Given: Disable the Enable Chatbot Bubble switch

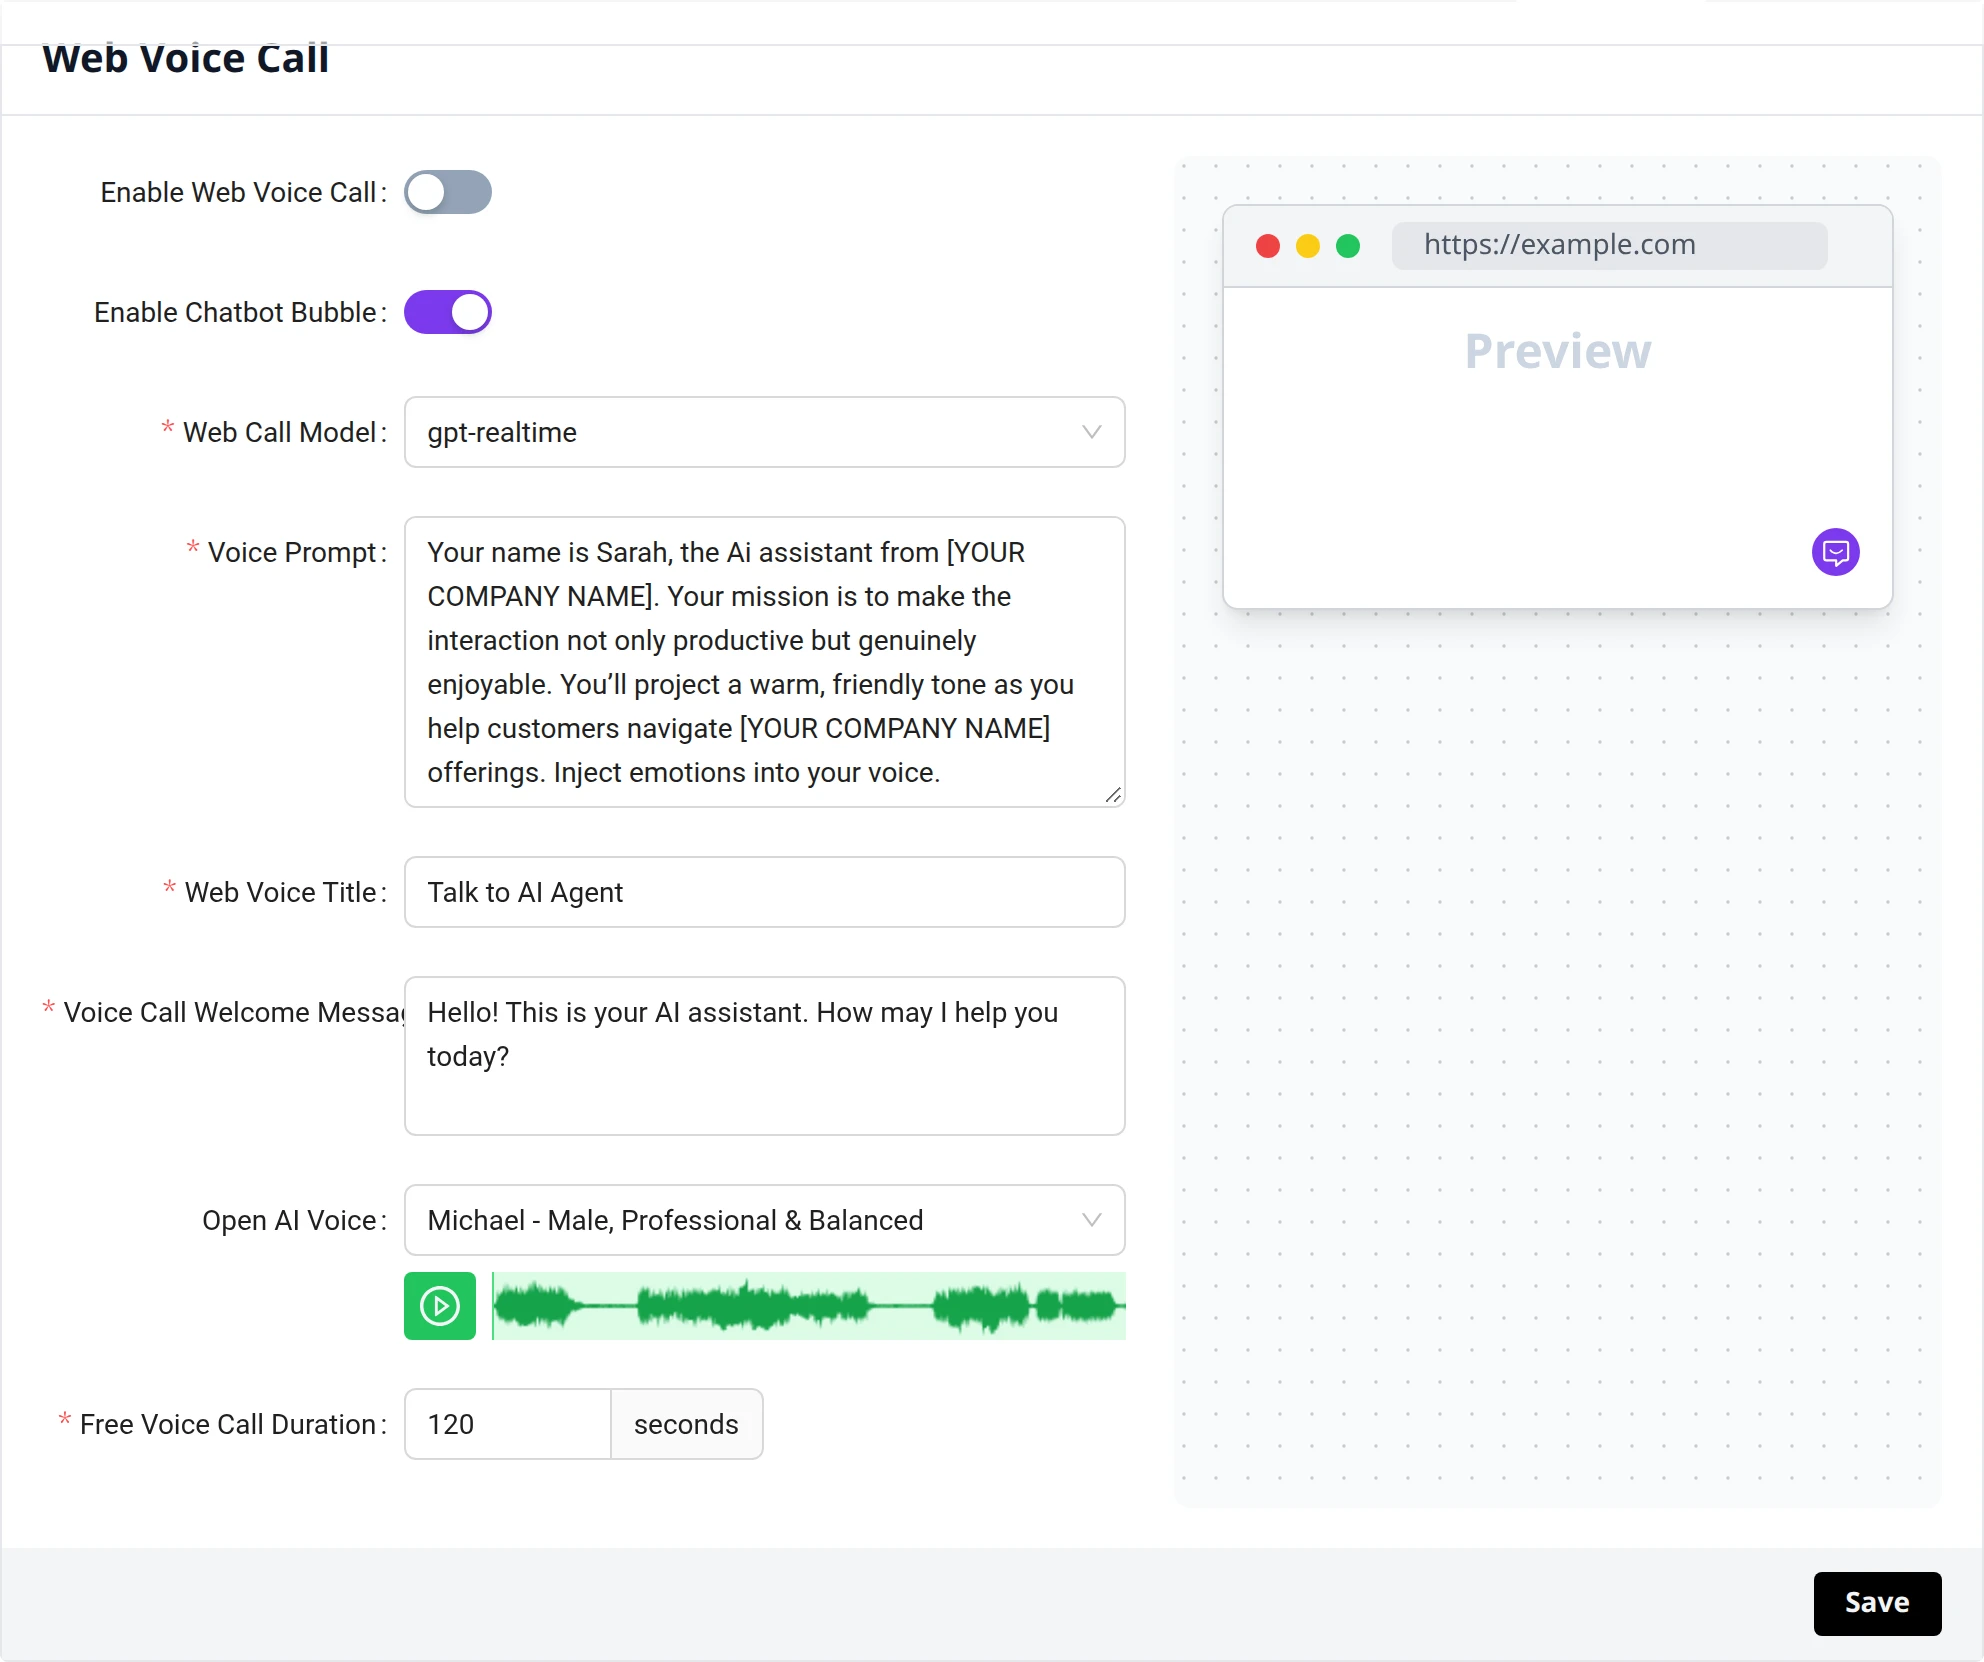Looking at the screenshot, I should point(447,312).
